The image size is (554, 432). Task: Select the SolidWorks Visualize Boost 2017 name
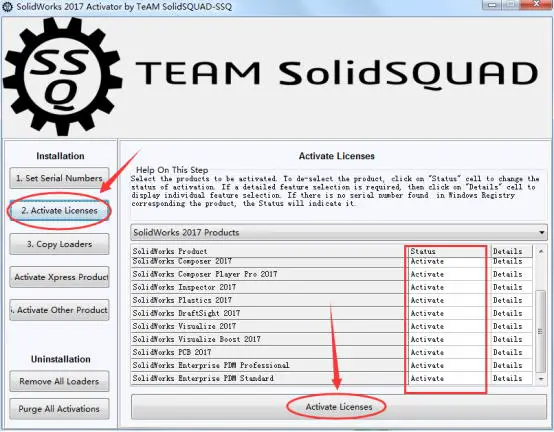pos(196,339)
